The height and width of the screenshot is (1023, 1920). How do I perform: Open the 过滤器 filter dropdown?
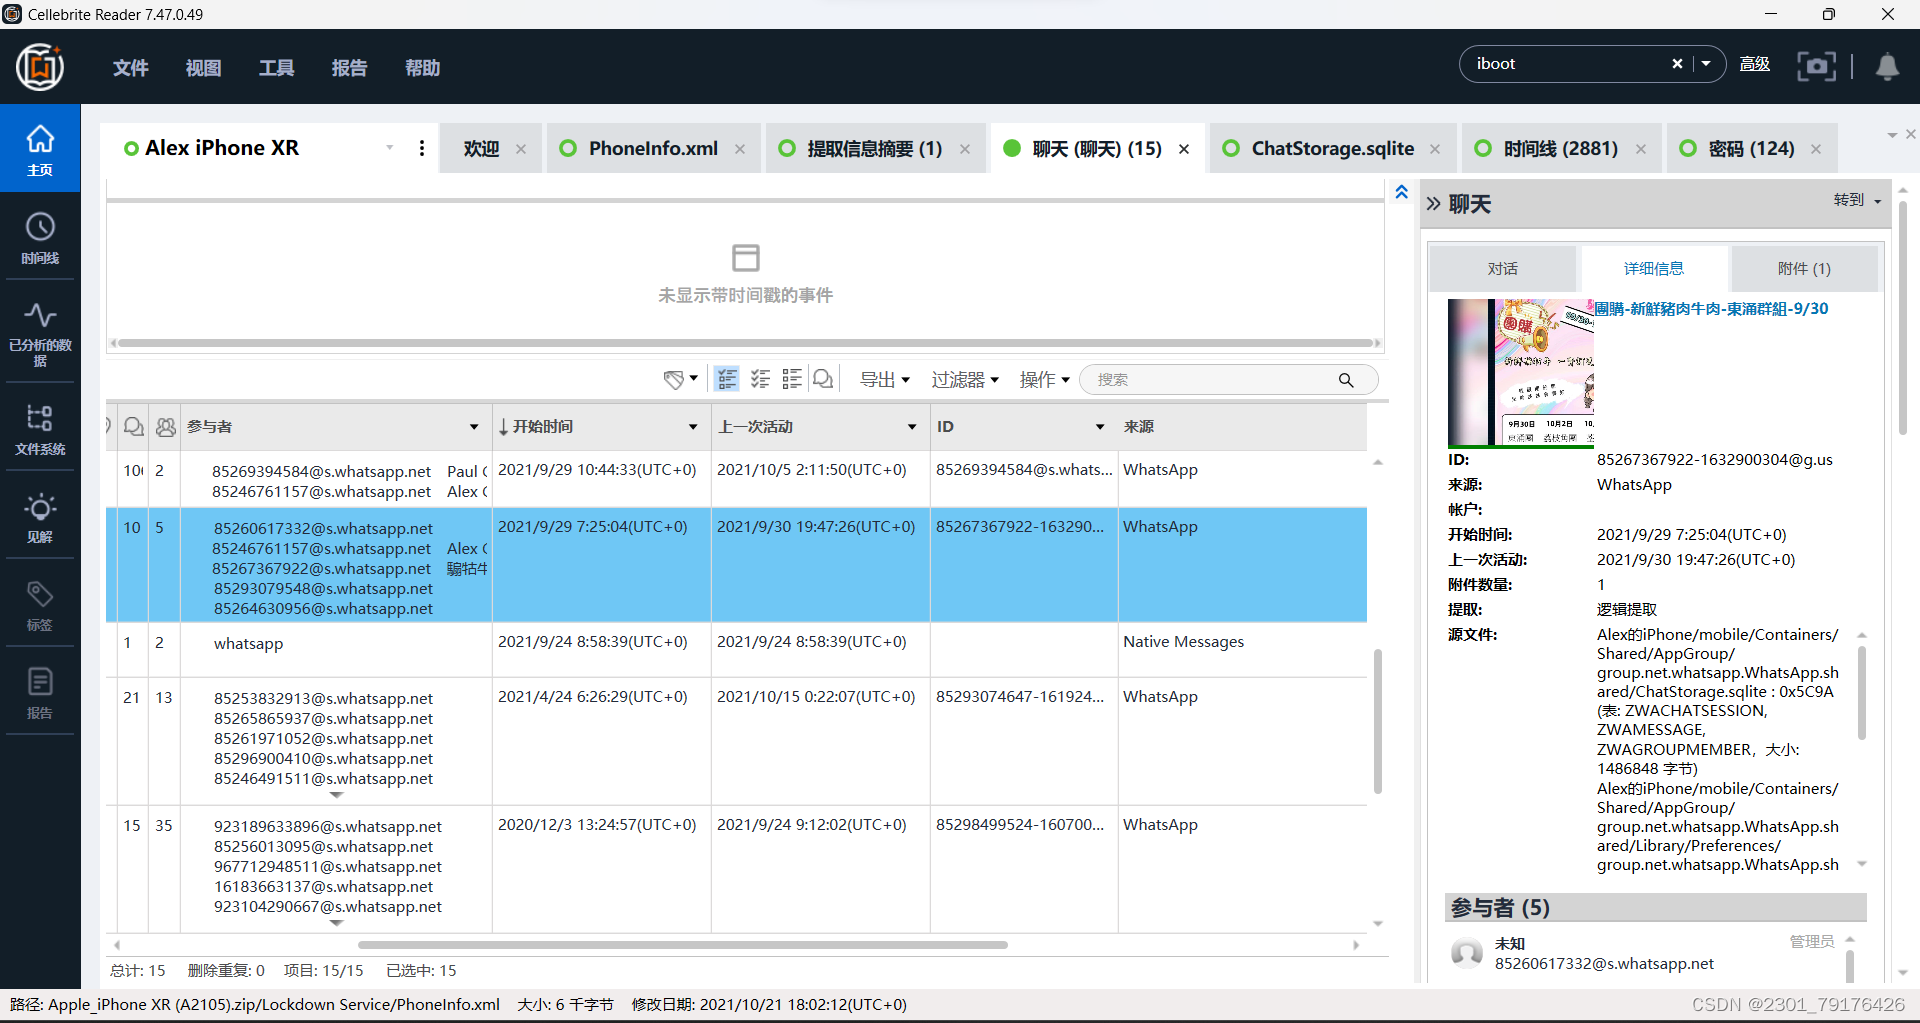965,380
